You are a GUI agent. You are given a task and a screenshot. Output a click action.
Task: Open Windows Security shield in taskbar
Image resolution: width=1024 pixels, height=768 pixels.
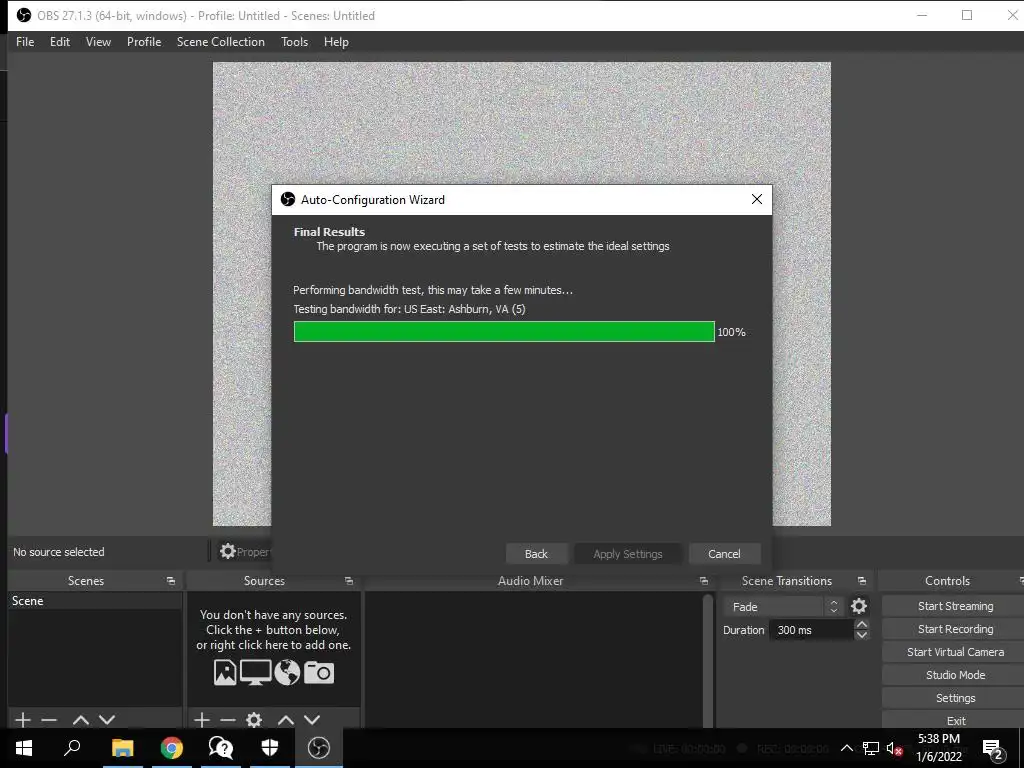[x=270, y=748]
